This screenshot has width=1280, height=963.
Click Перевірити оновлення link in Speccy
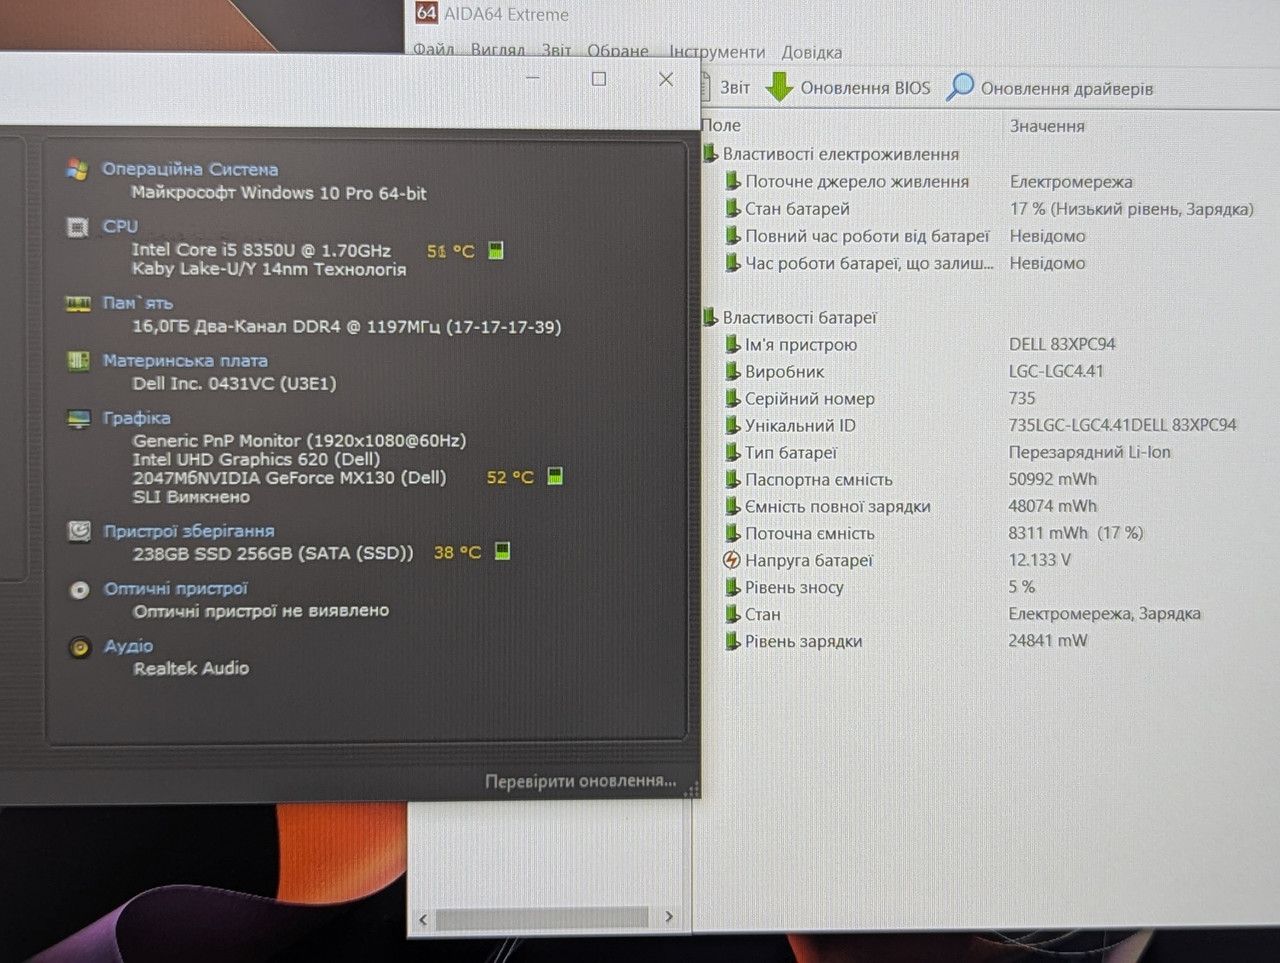[x=580, y=781]
